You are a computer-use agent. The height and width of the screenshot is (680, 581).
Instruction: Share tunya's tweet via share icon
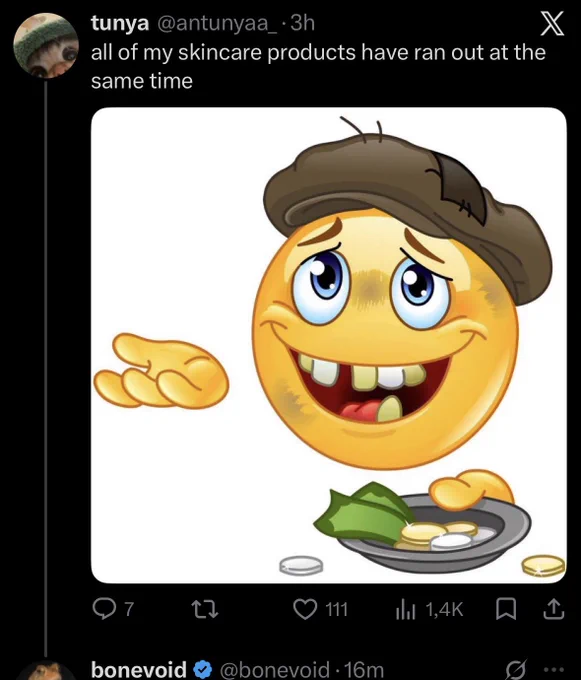coord(554,609)
